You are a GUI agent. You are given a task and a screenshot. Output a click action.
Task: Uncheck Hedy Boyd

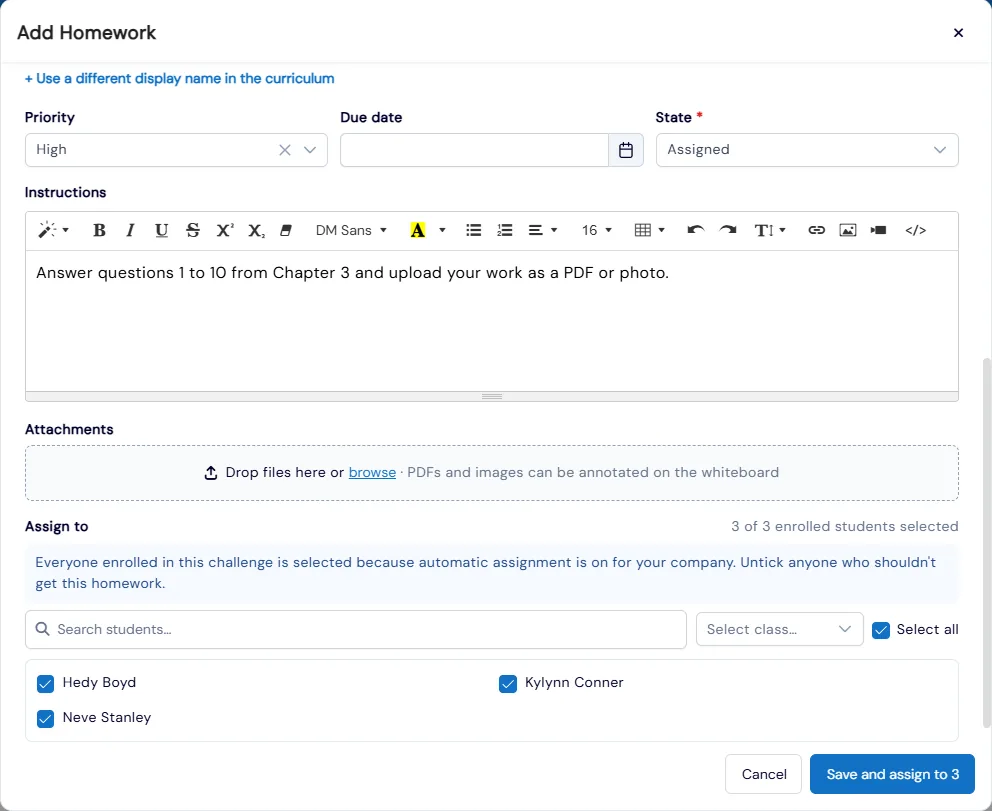[x=45, y=683]
